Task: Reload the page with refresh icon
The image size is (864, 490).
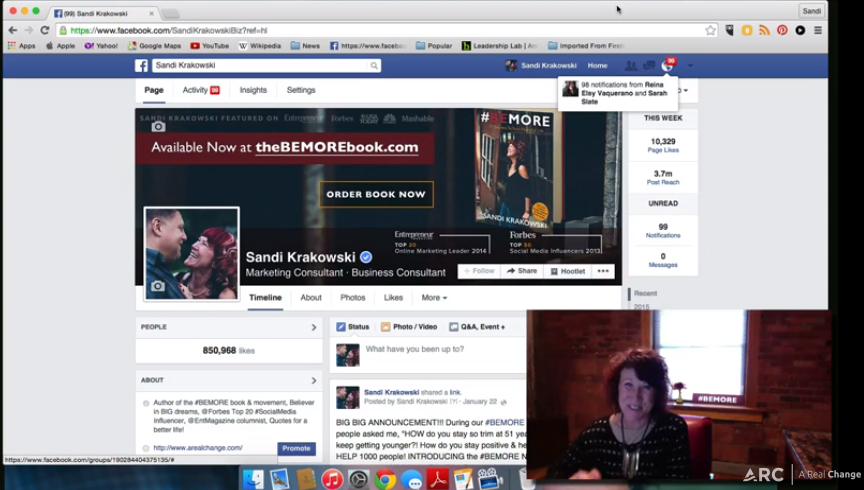Action: 45,30
